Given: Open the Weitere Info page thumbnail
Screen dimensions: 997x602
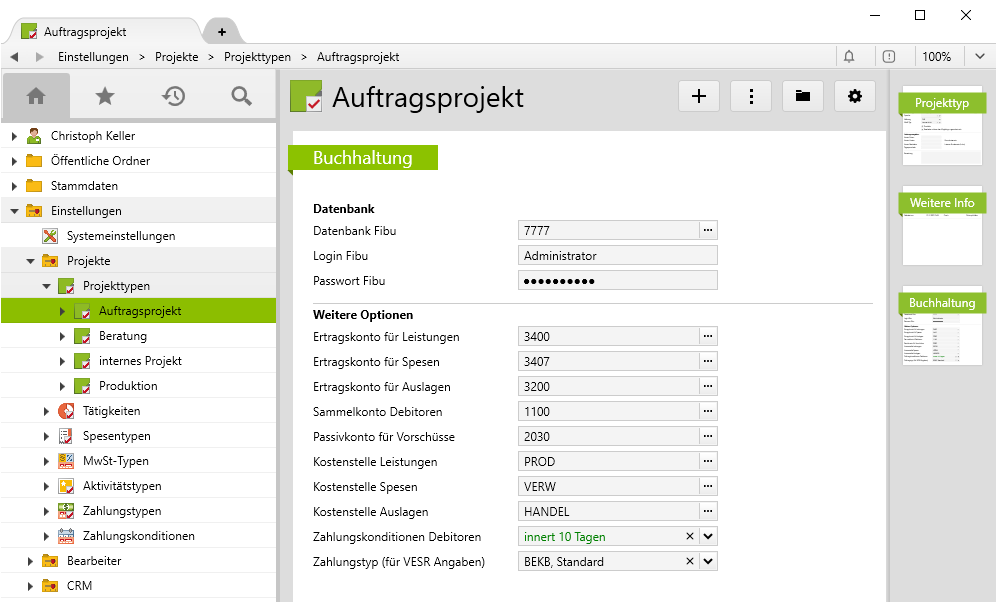Looking at the screenshot, I should pos(941,226).
